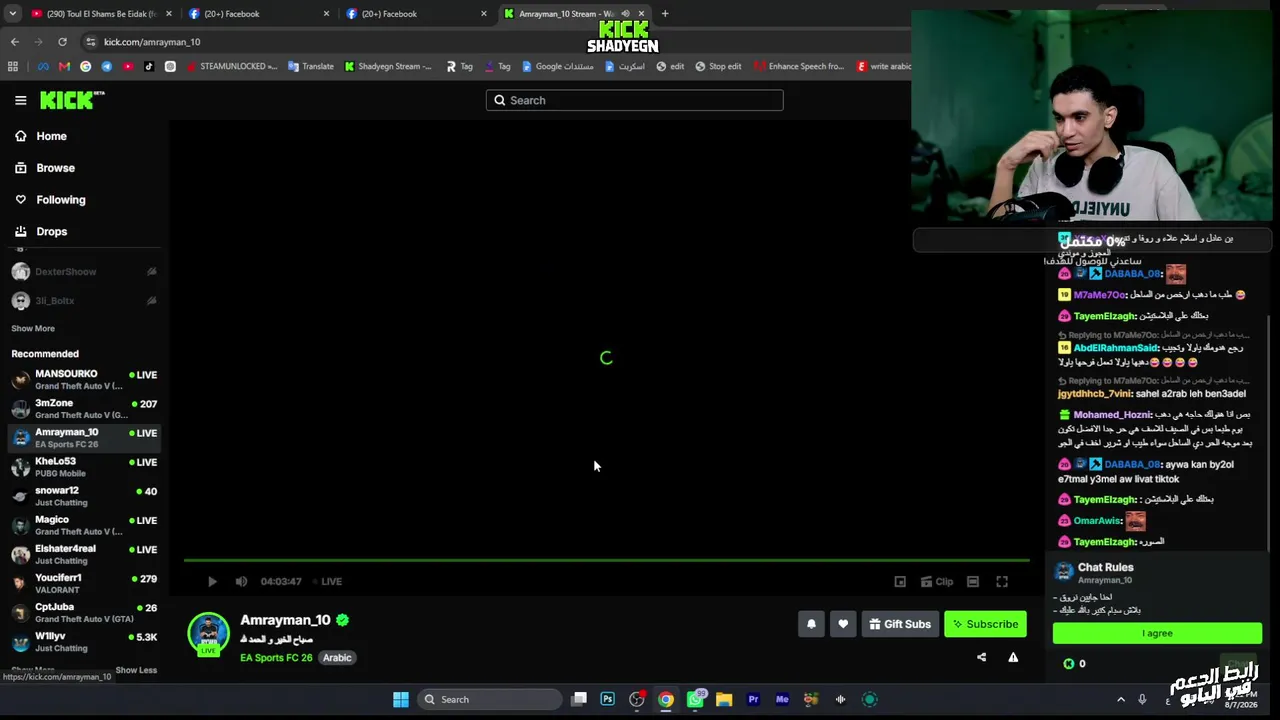Open snowar12 recommended channel

84,496
